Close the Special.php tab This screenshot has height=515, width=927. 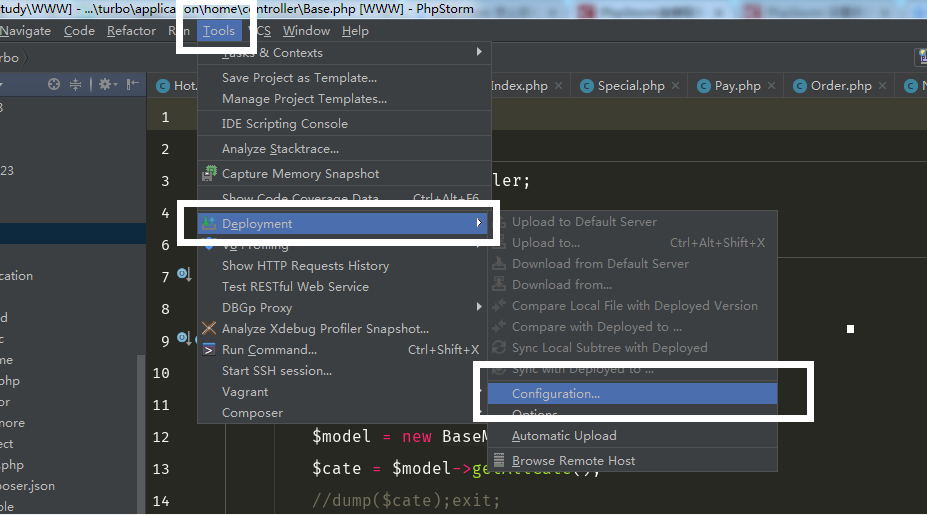[675, 86]
